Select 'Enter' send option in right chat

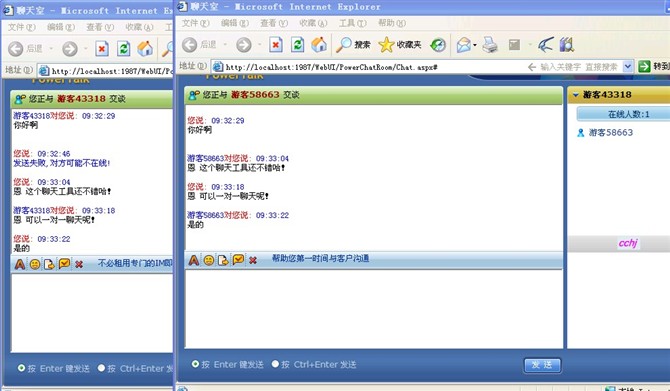(x=195, y=364)
